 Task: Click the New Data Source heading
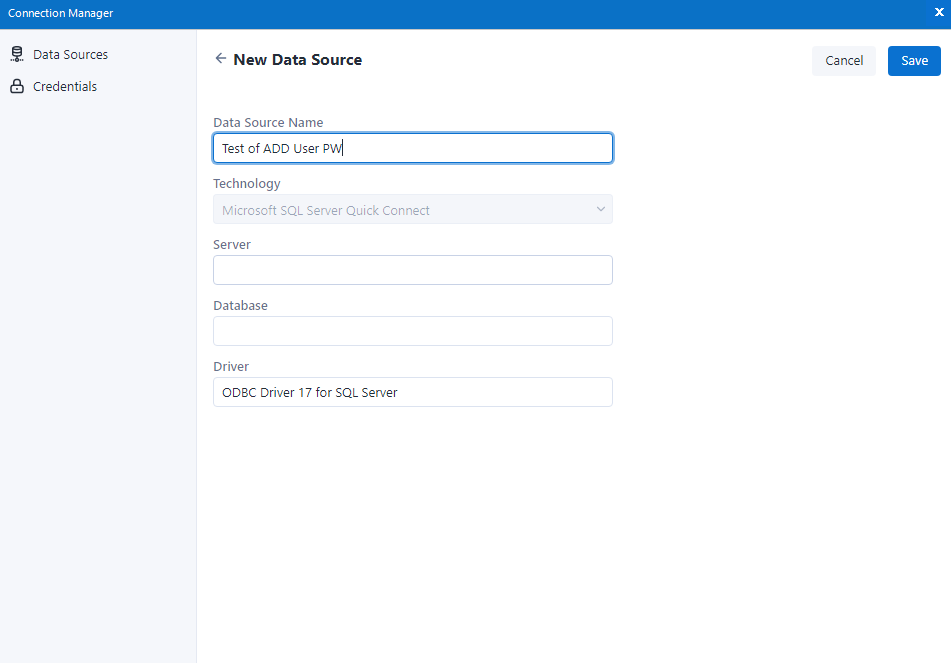click(296, 59)
